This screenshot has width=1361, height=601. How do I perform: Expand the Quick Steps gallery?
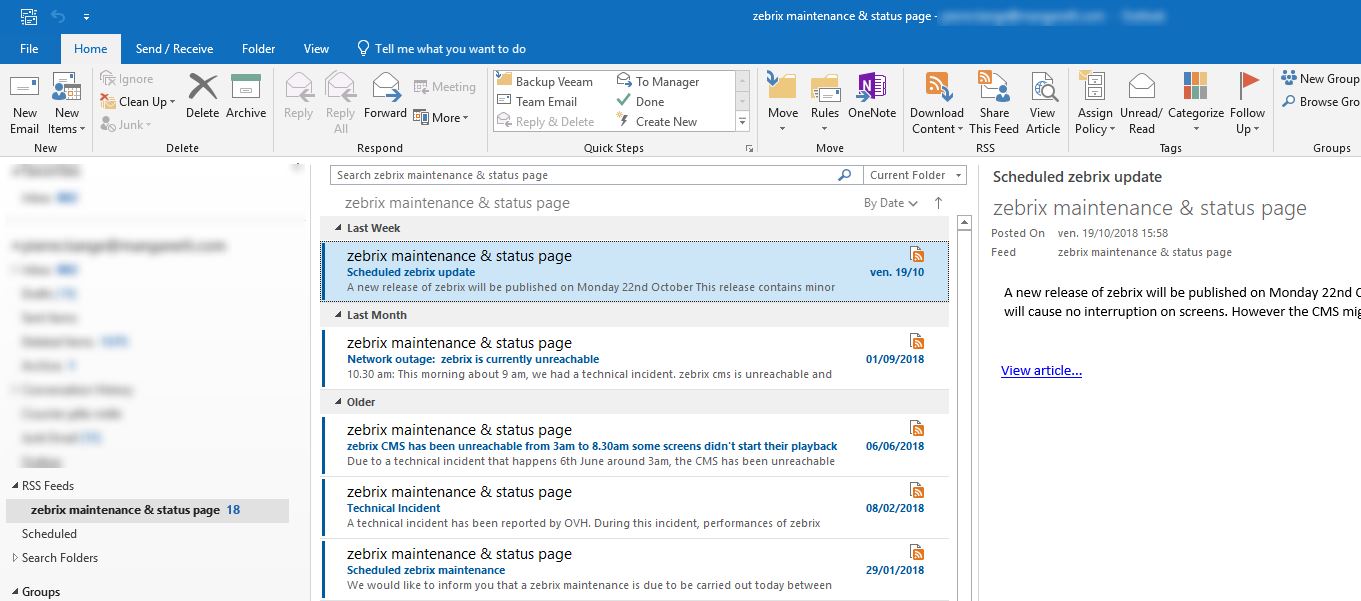coord(742,122)
